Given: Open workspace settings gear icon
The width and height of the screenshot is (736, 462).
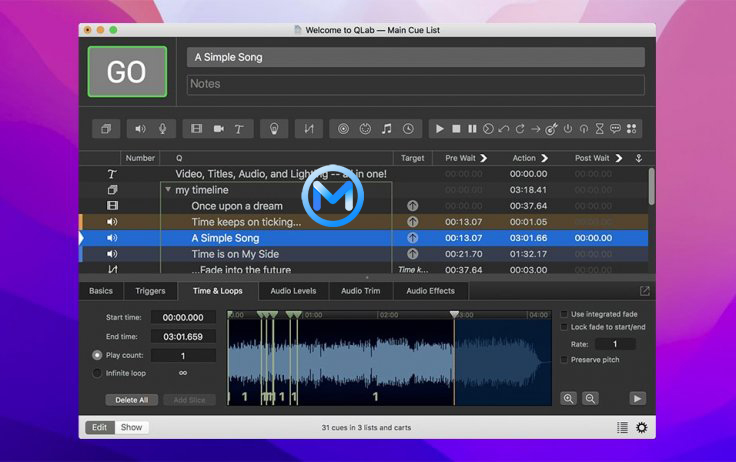Looking at the screenshot, I should (x=641, y=428).
